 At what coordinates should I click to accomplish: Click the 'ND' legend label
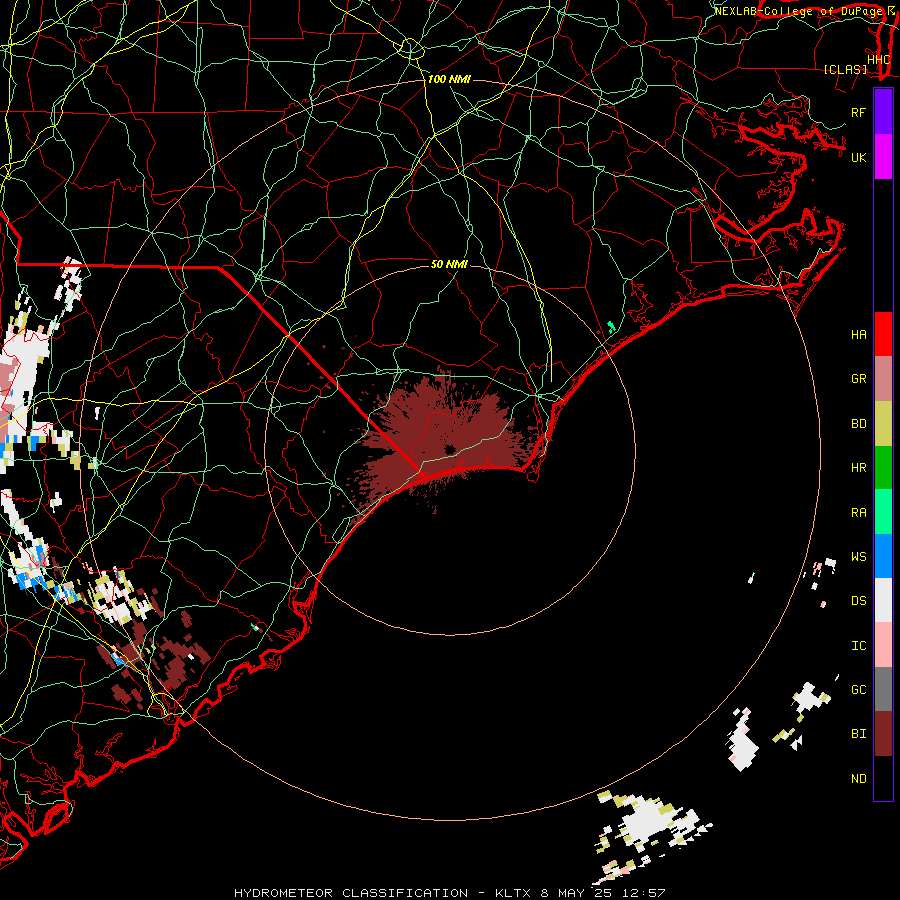coord(859,779)
